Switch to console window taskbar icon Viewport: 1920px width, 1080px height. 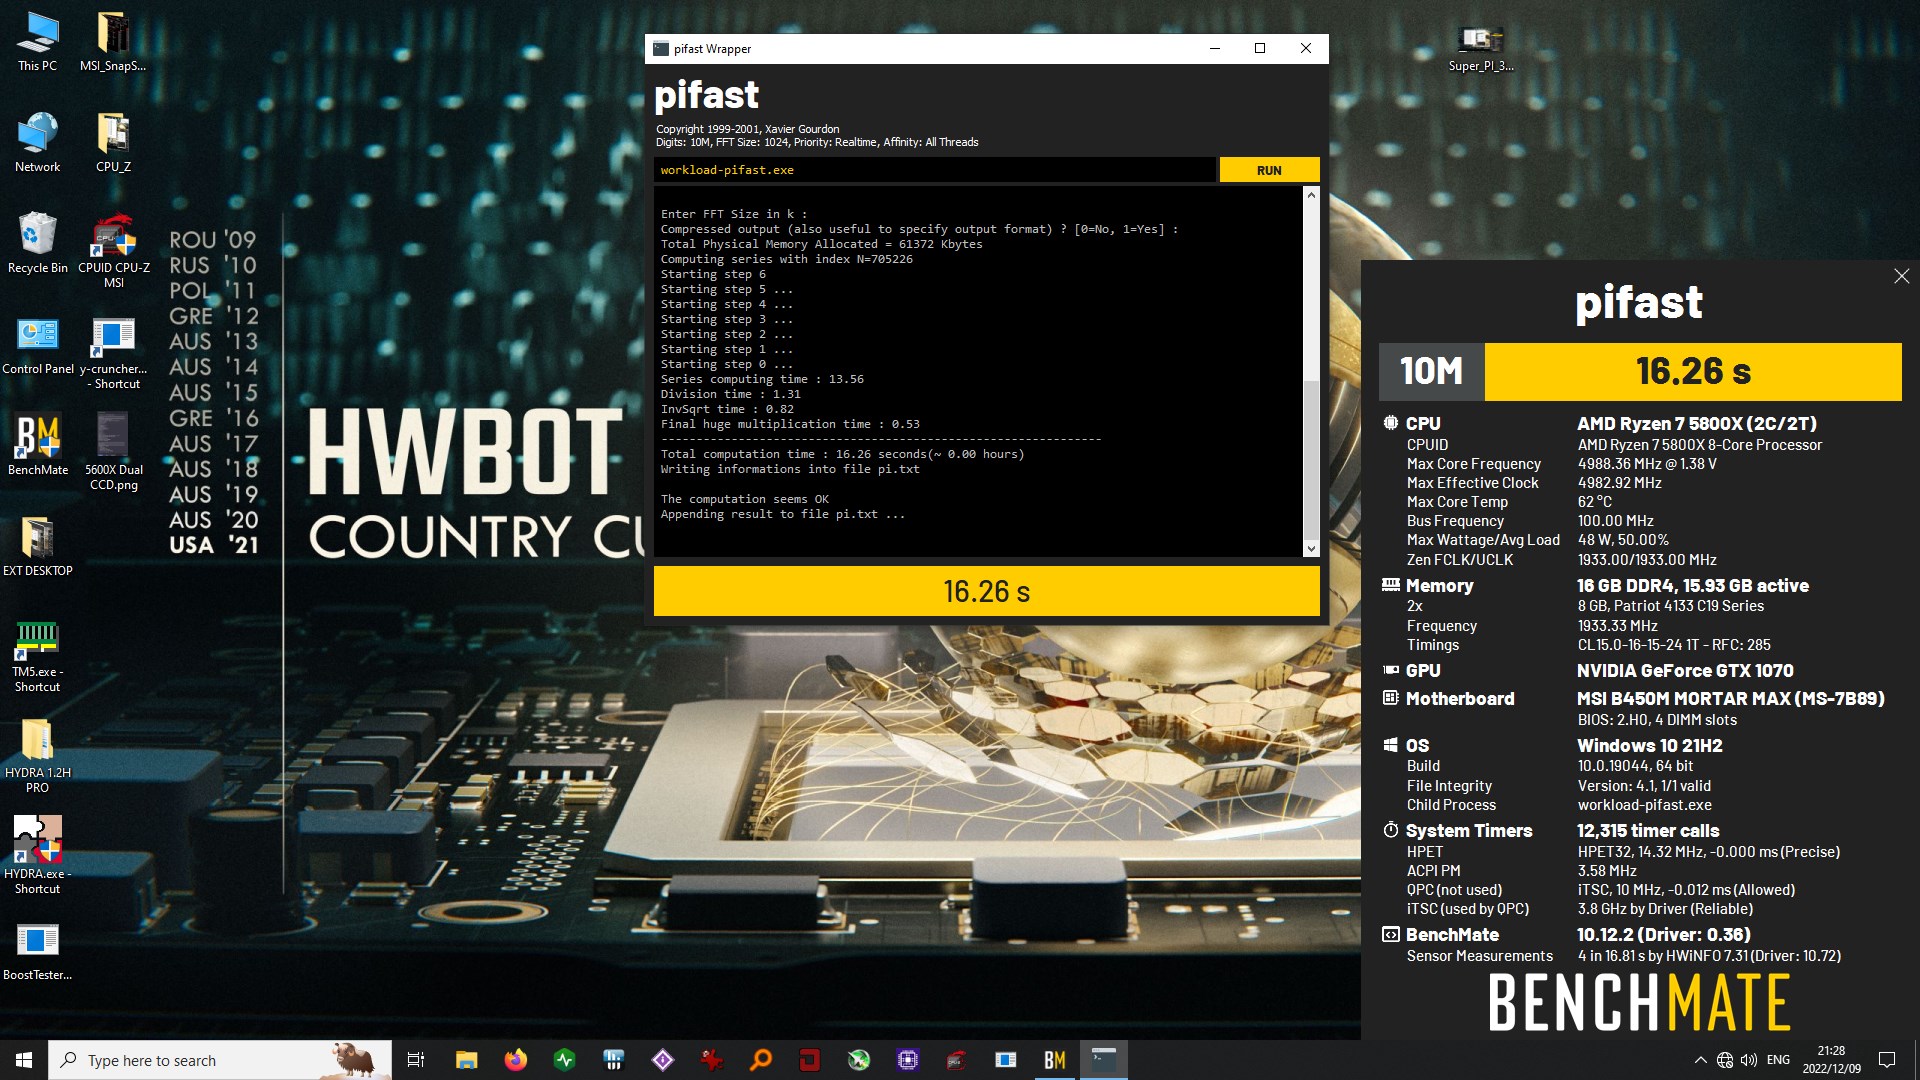coord(1104,1060)
